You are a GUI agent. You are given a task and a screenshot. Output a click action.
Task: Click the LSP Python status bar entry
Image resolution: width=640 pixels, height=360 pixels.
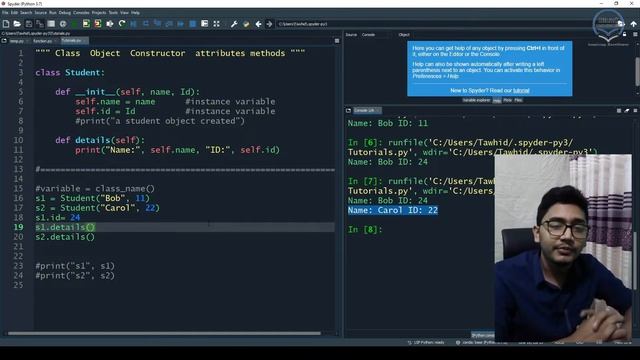pos(426,342)
